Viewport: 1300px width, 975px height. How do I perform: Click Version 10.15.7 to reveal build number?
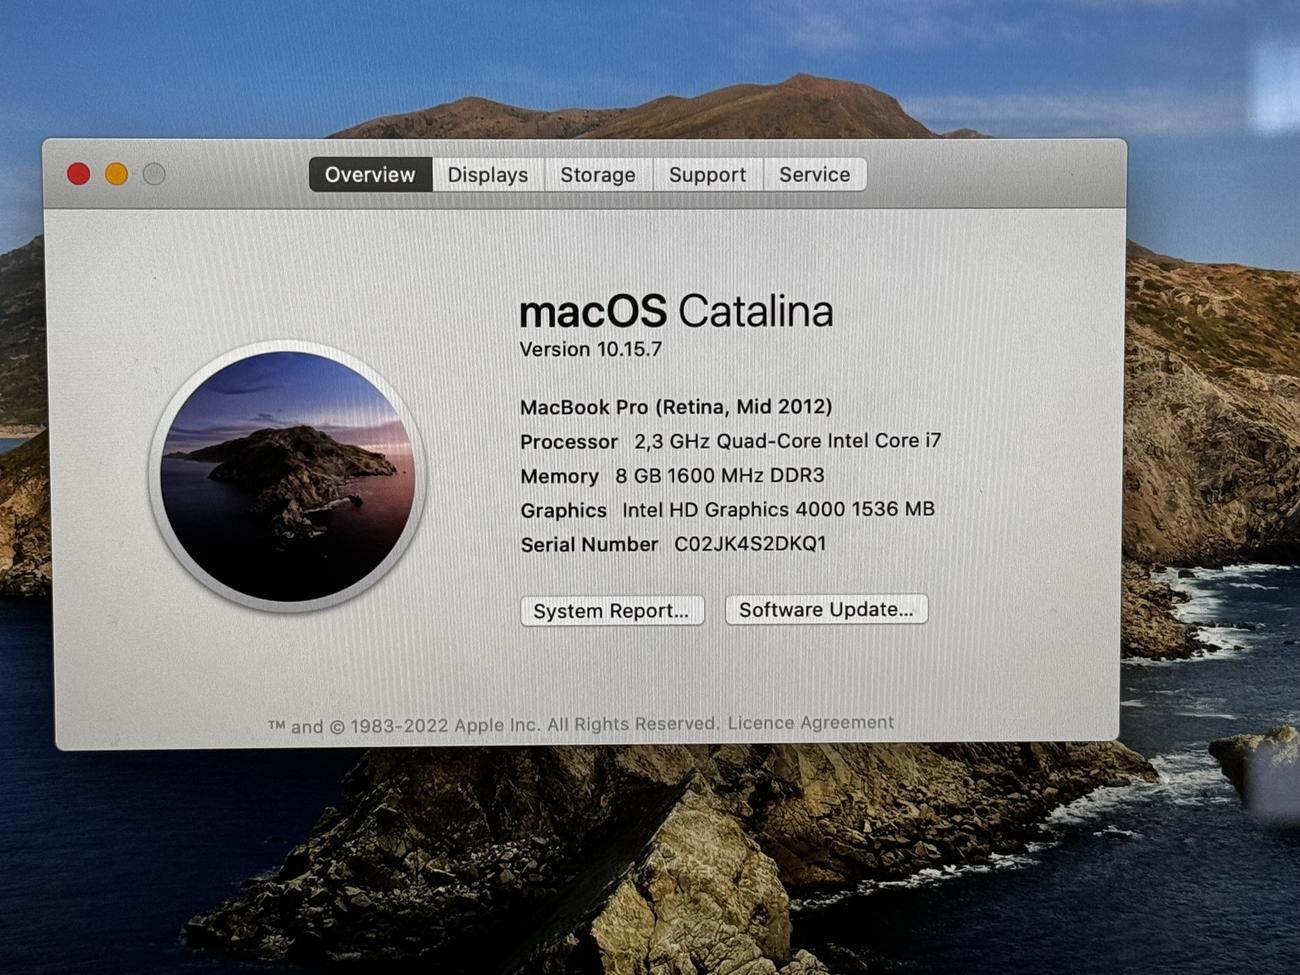590,349
